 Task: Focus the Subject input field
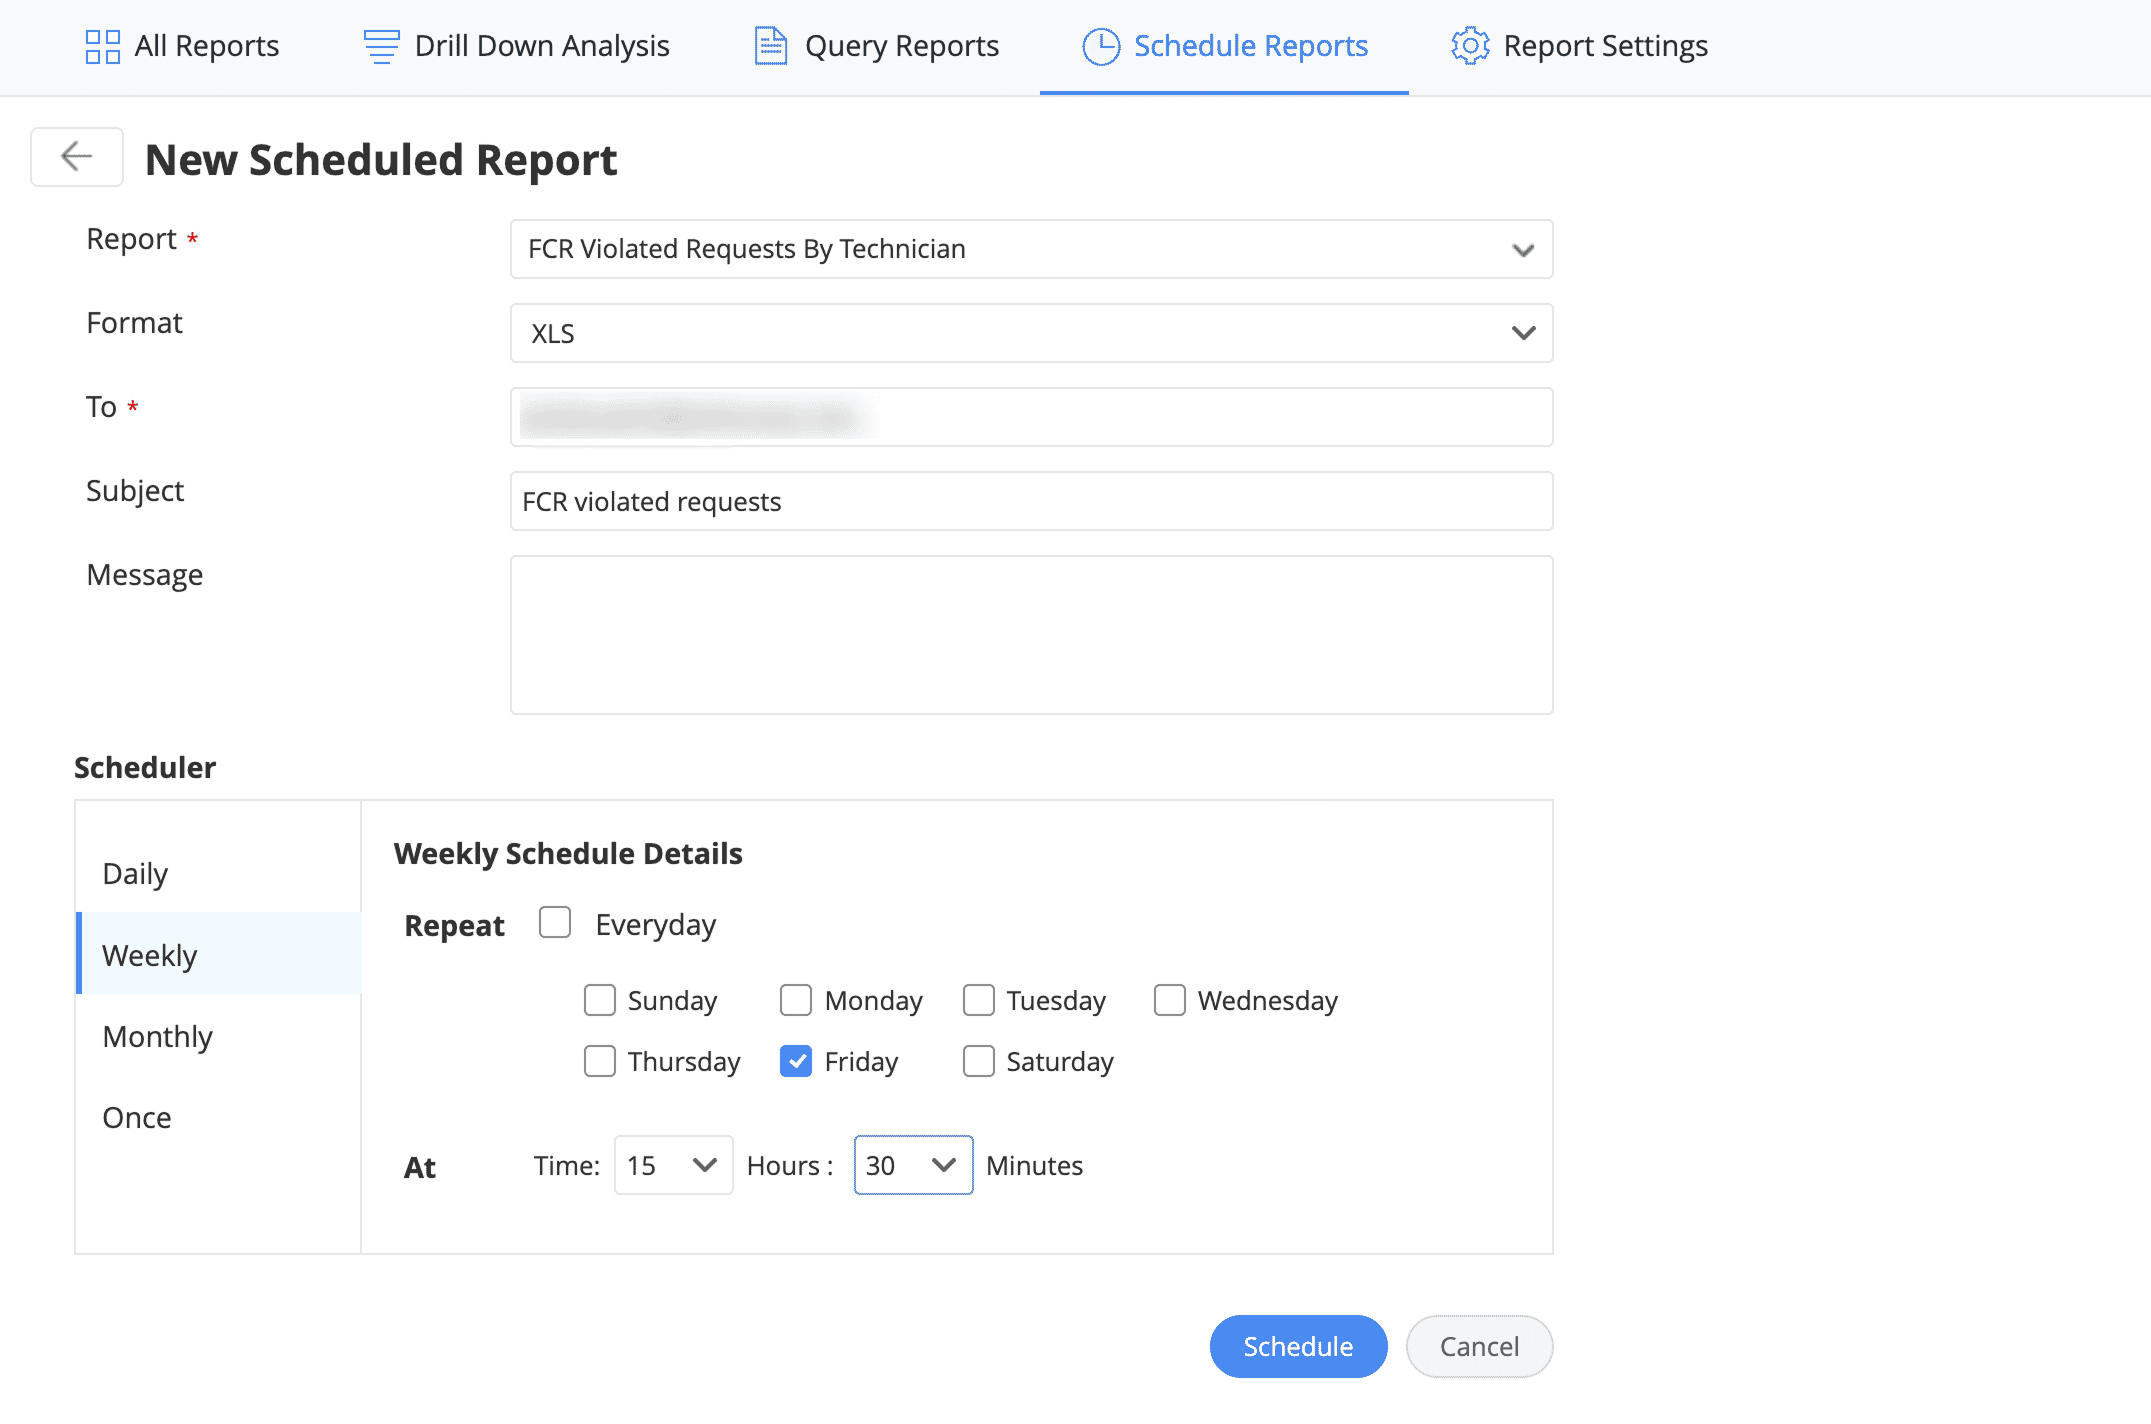(x=1030, y=501)
